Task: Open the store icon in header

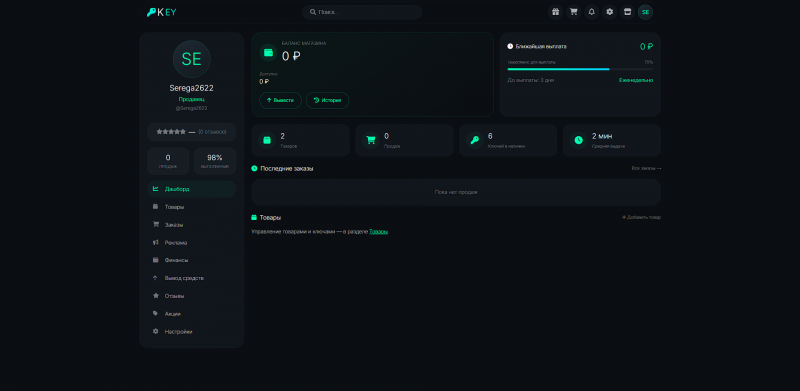Action: 628,12
